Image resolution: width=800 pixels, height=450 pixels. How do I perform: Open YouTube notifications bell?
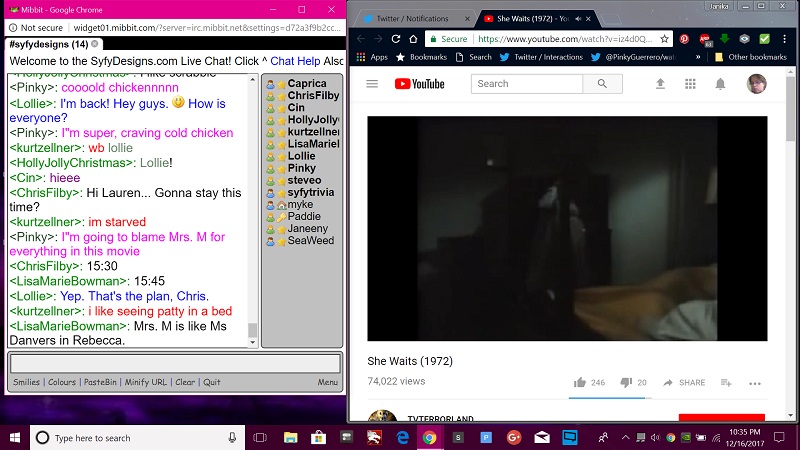[x=720, y=84]
